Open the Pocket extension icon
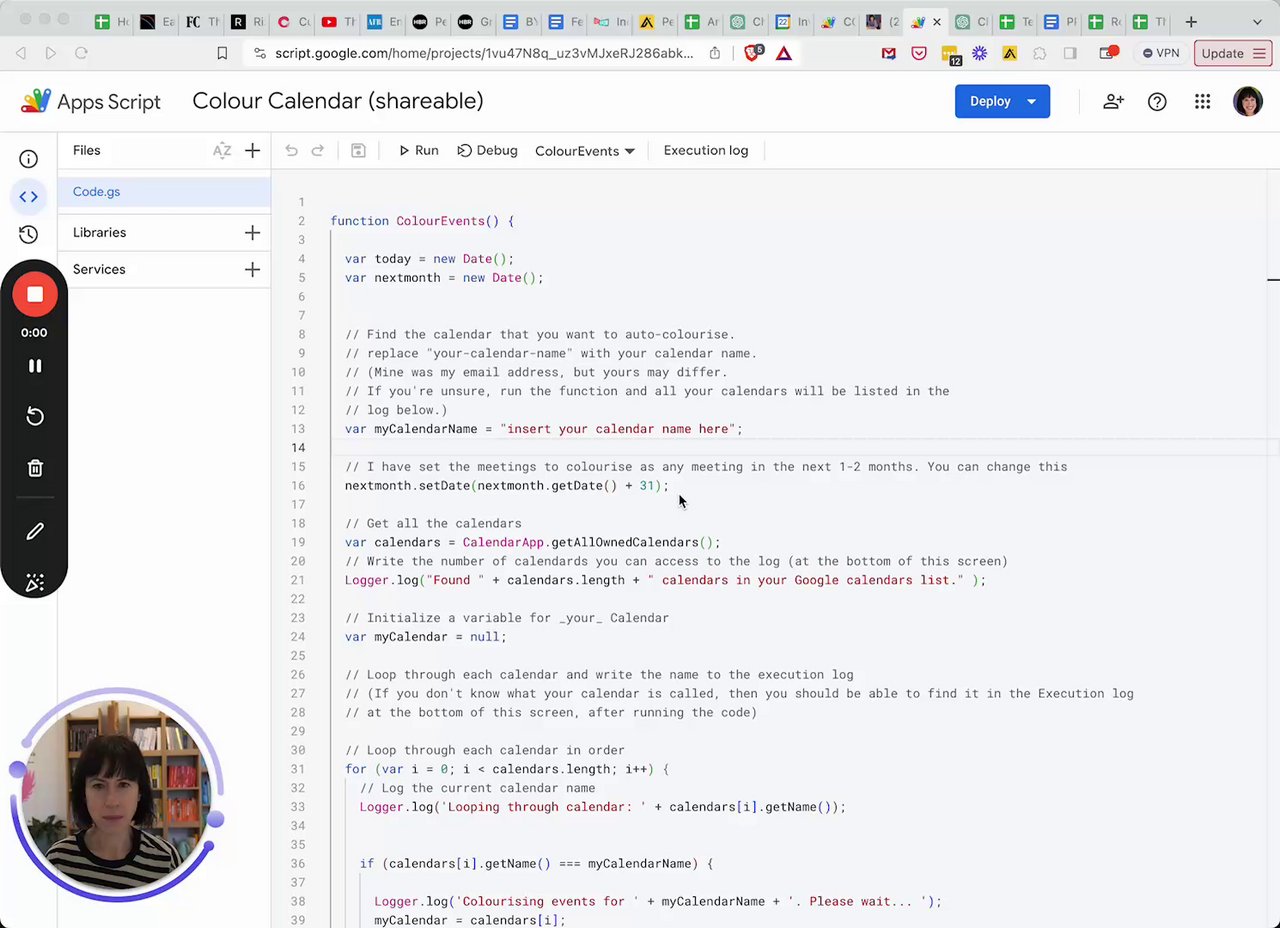Screen dimensions: 1280x928 (918, 53)
